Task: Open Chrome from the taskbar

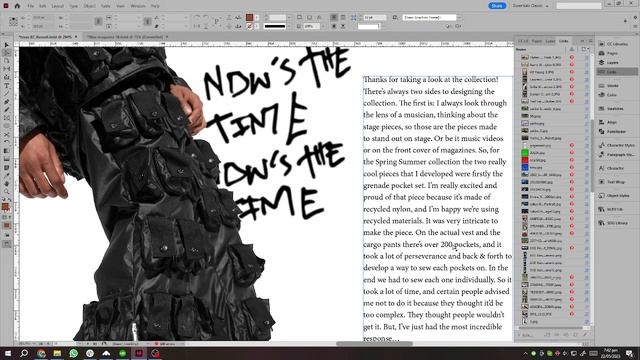Action: [41, 353]
